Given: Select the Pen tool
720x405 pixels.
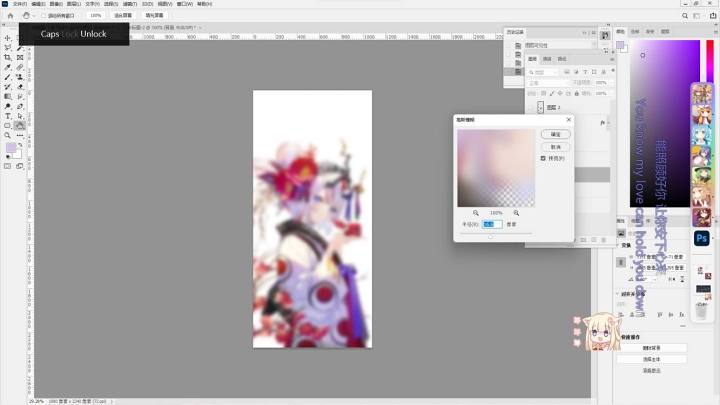Looking at the screenshot, I should click(20, 106).
